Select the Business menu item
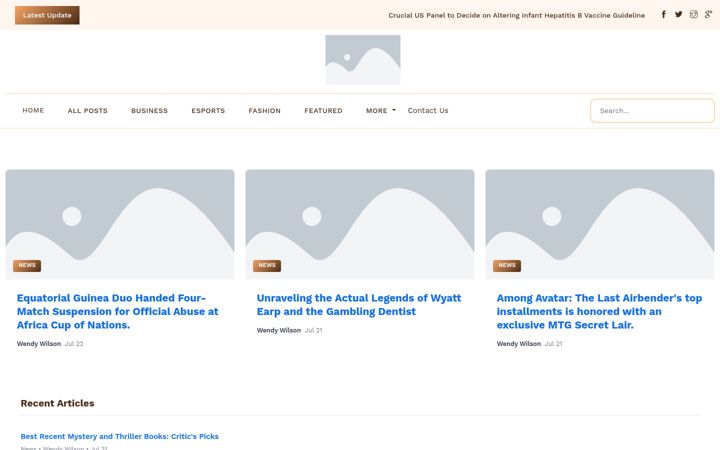Image resolution: width=720 pixels, height=450 pixels. (x=150, y=111)
